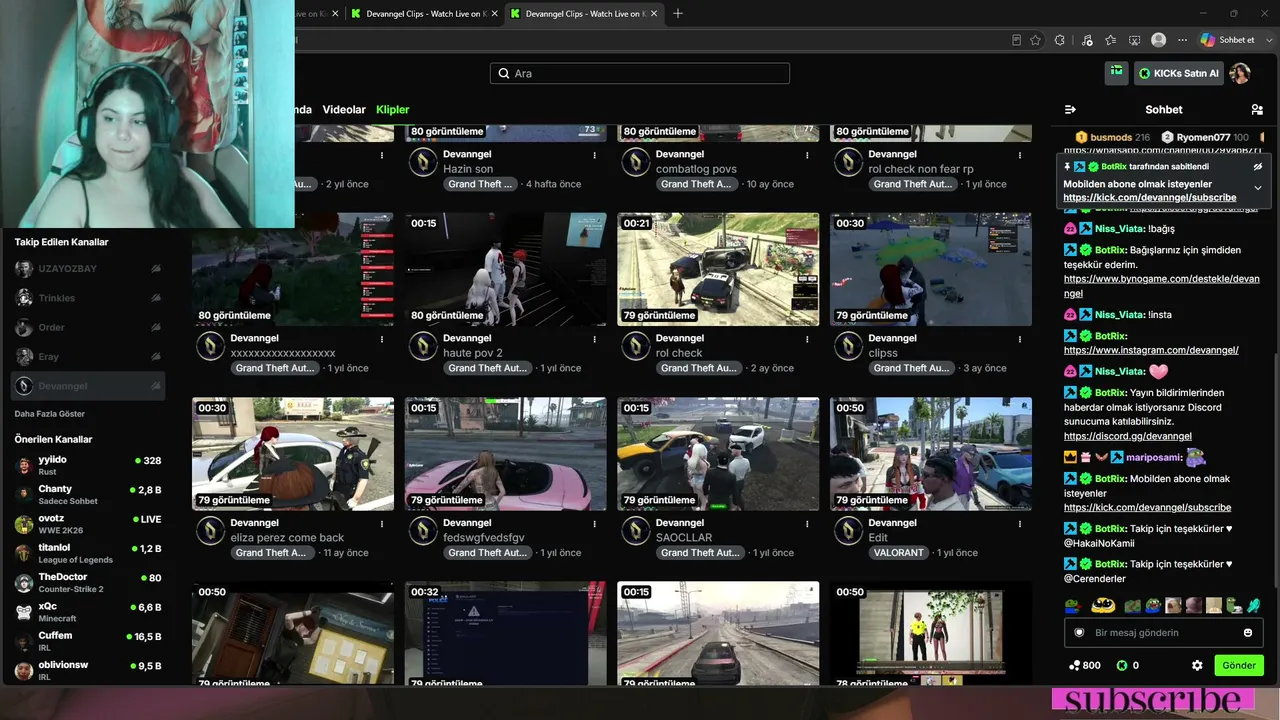Add page to favorites star icon
Screen dimensions: 1280x720
pos(1035,40)
